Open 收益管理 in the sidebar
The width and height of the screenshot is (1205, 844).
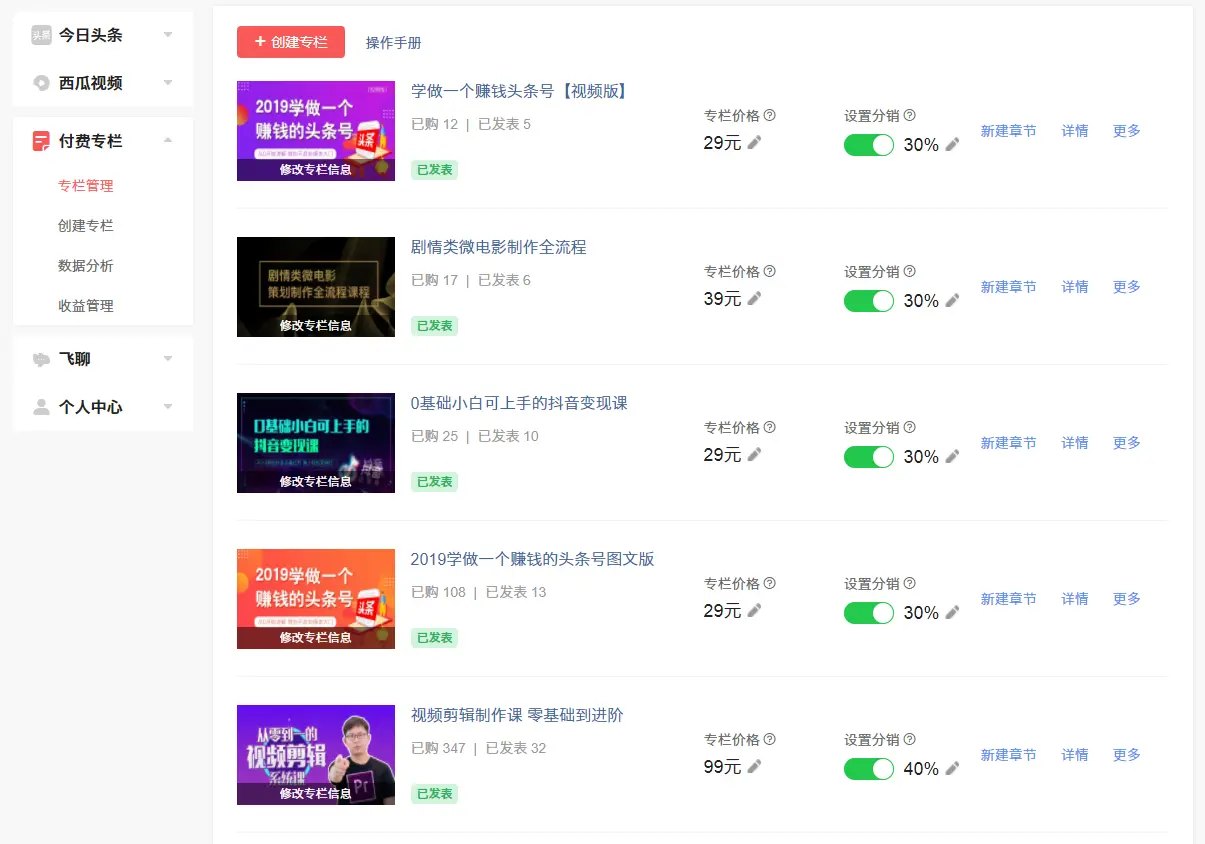click(x=86, y=306)
